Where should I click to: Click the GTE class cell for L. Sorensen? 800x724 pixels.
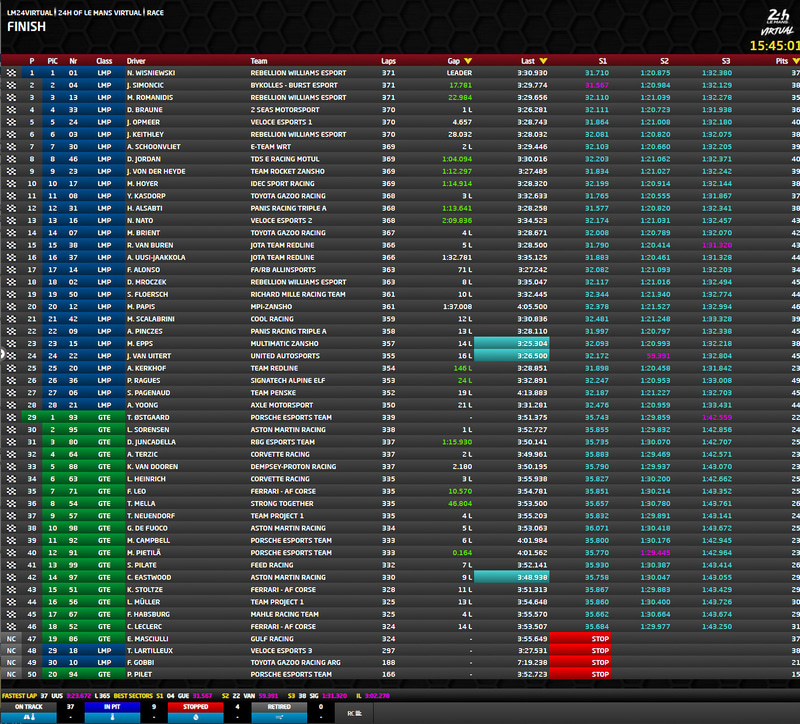[x=104, y=430]
